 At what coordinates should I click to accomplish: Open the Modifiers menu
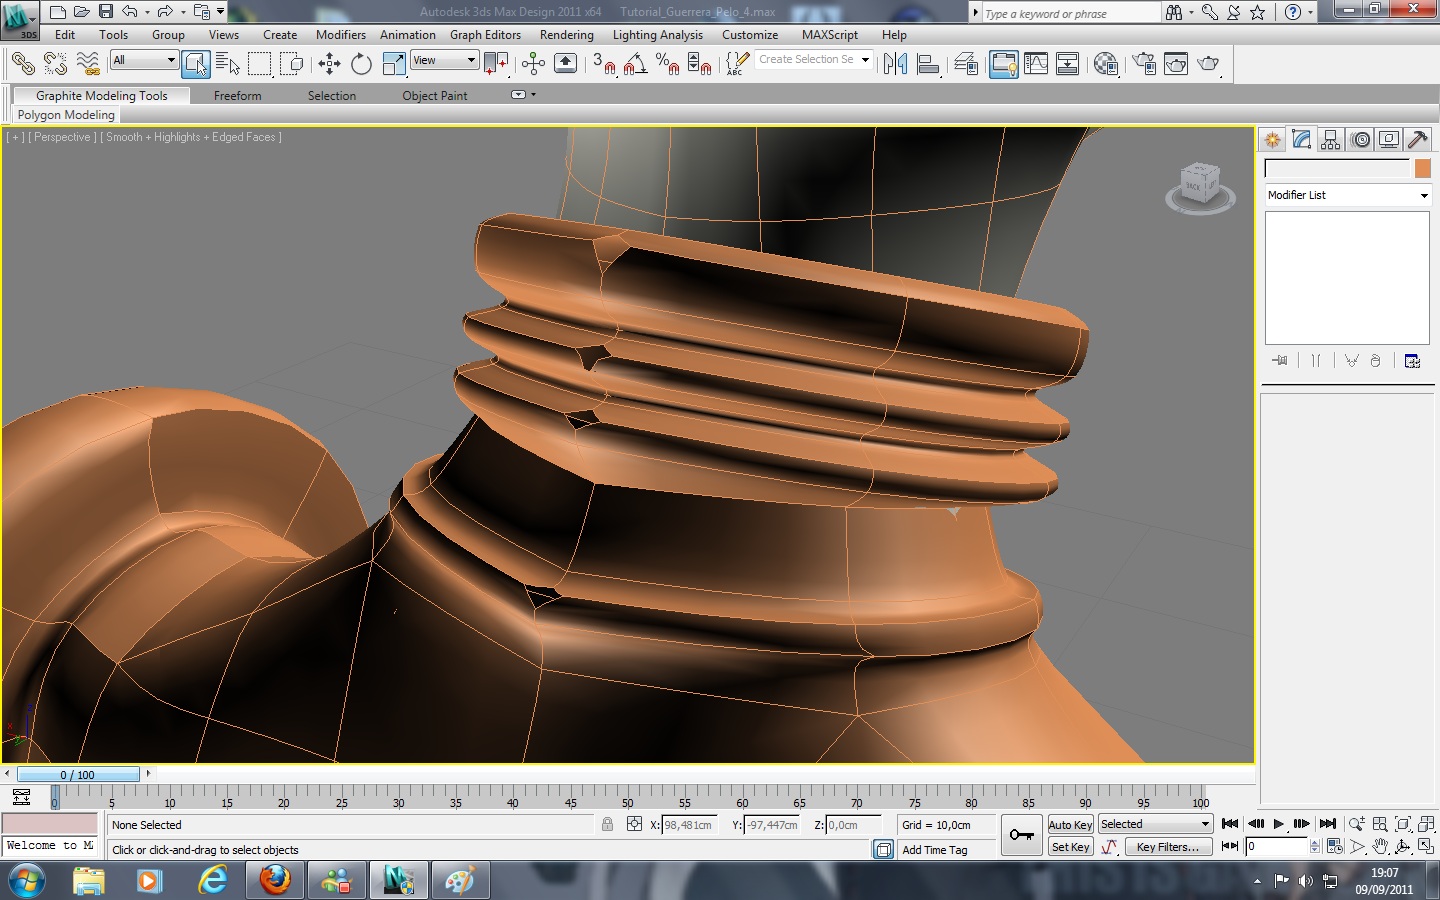pos(340,35)
